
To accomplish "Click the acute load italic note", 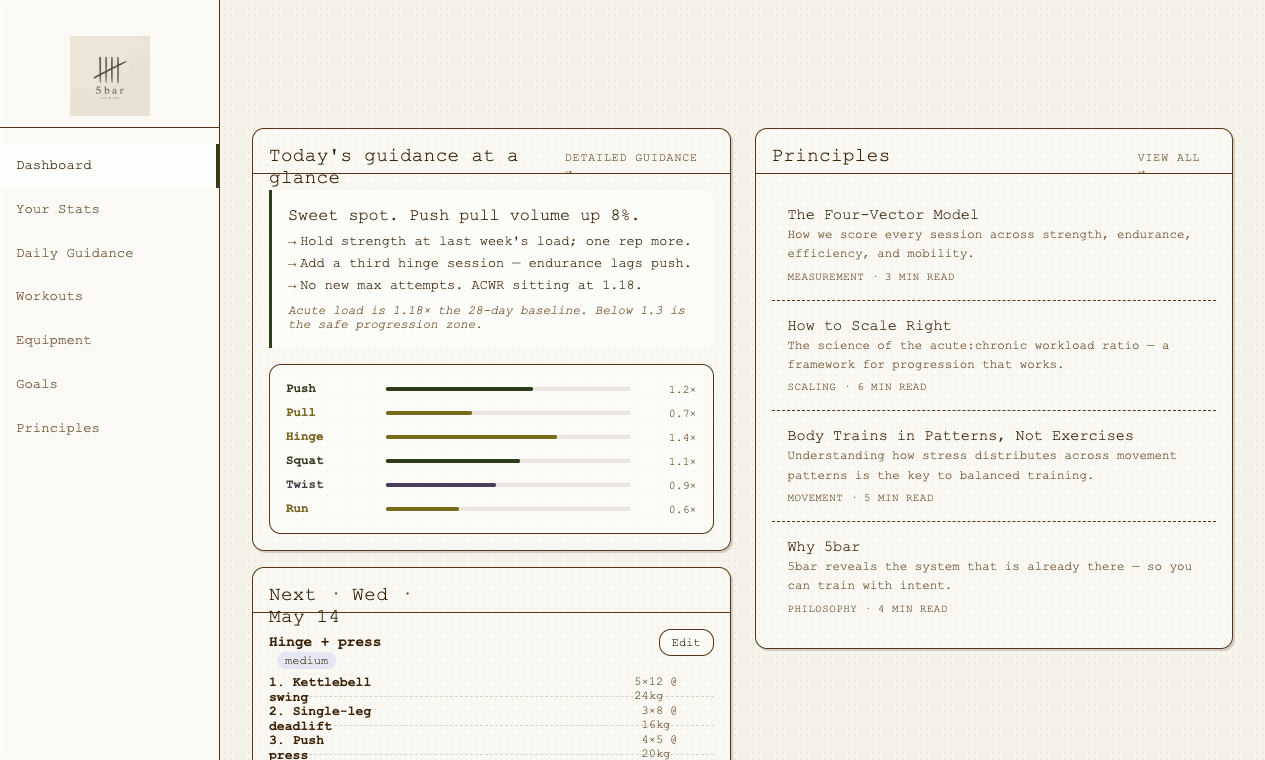I will coord(487,317).
